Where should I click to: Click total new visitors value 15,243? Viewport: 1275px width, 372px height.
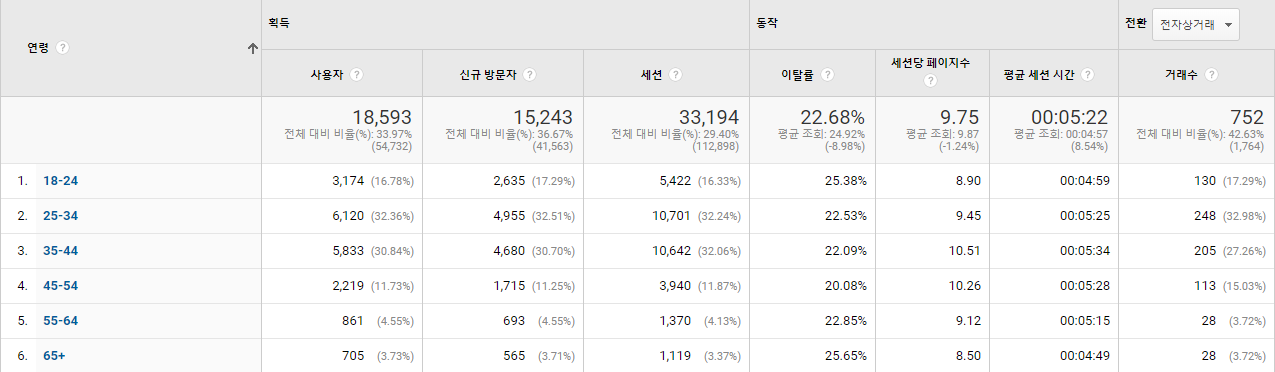544,117
